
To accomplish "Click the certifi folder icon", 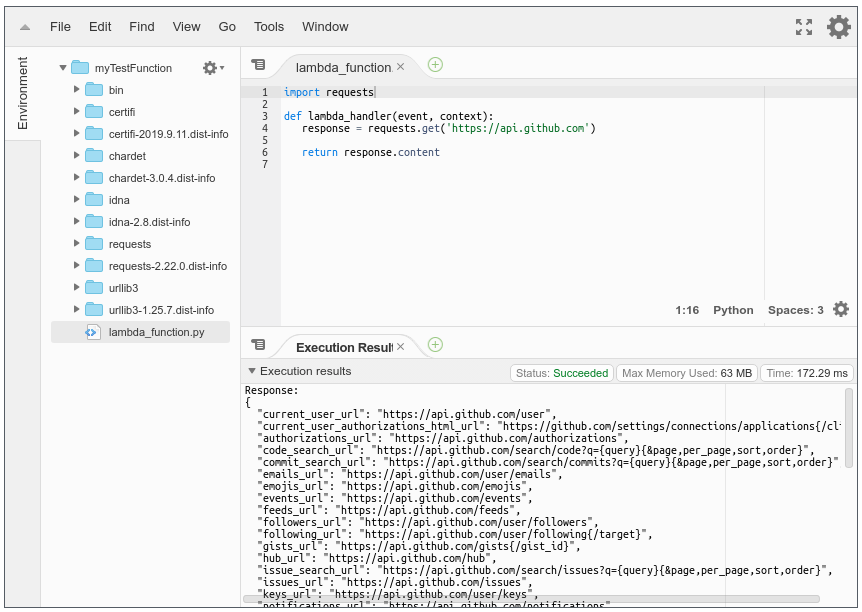I will tap(94, 112).
